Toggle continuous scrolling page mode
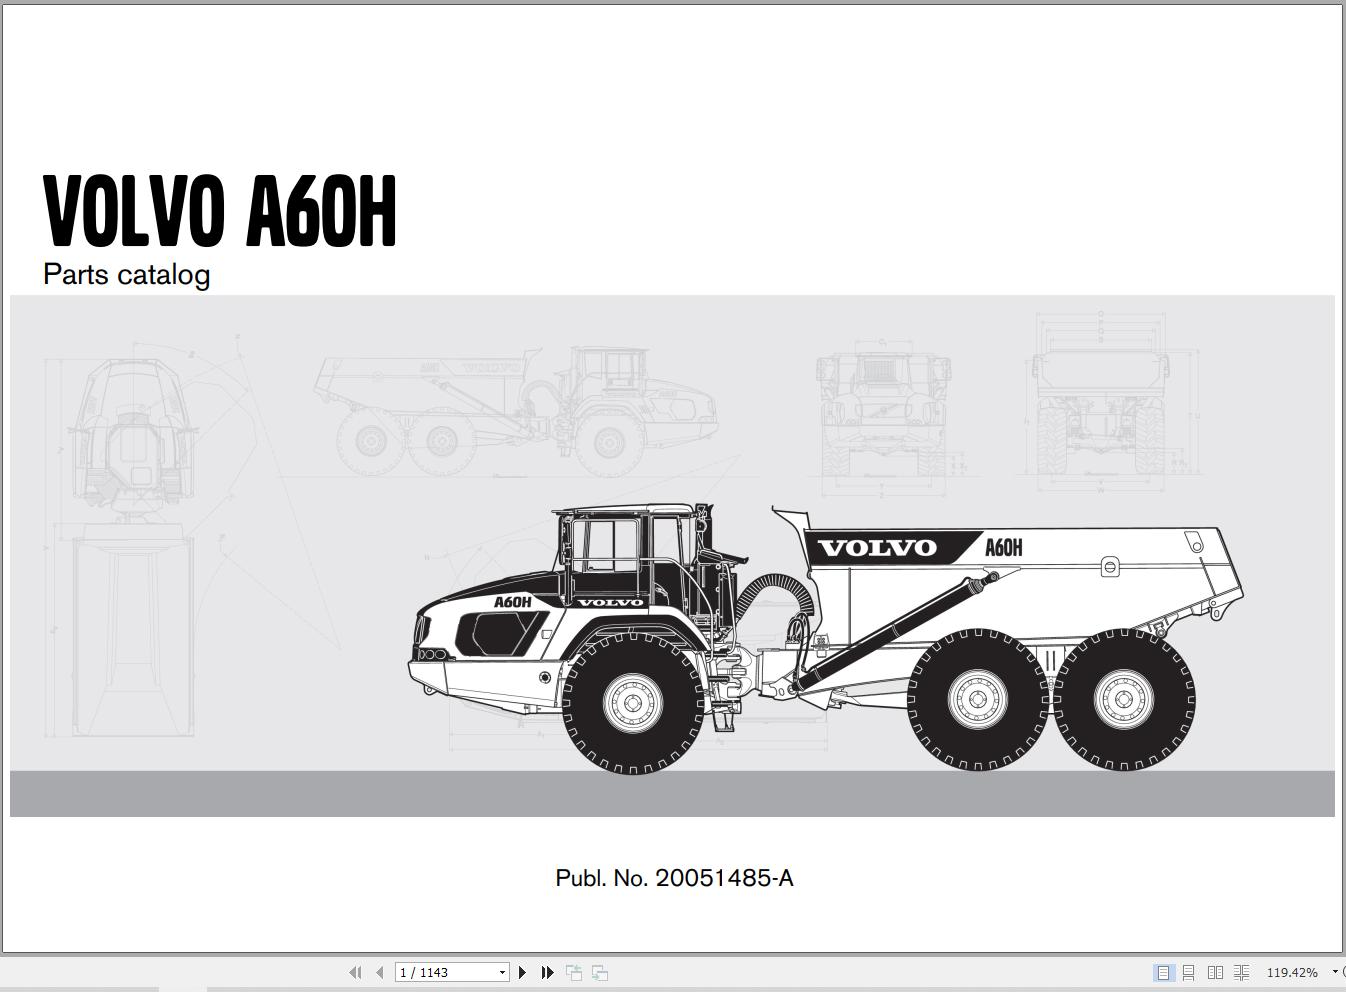 coord(1189,972)
